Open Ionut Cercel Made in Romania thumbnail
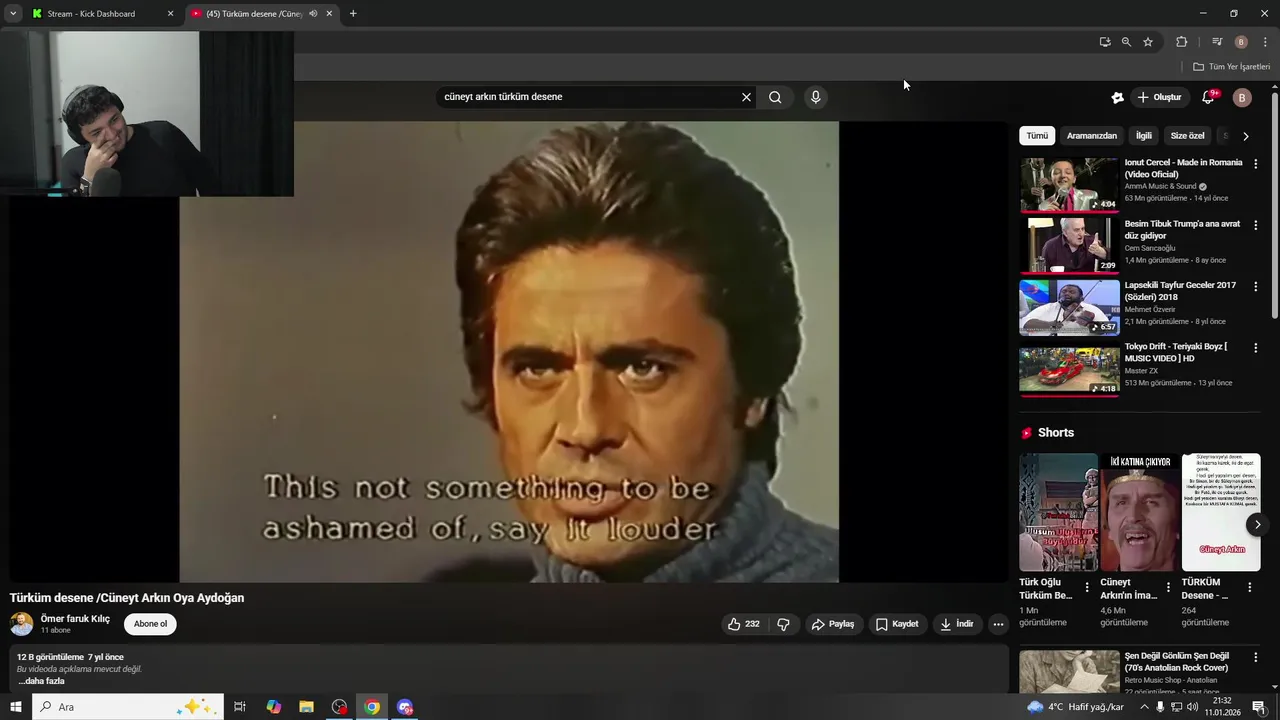 1069,184
